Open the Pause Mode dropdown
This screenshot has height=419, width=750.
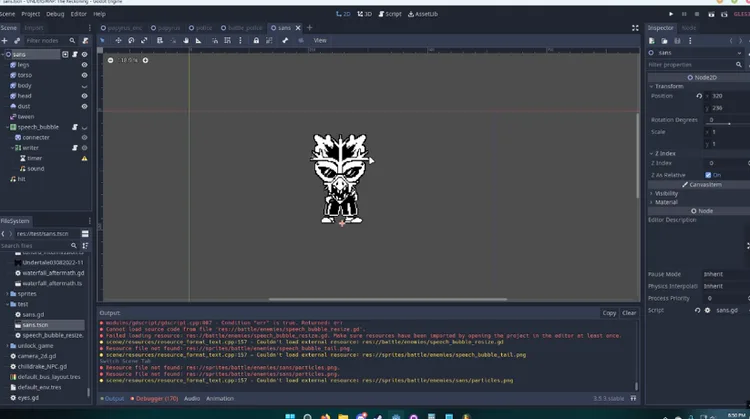coord(726,275)
